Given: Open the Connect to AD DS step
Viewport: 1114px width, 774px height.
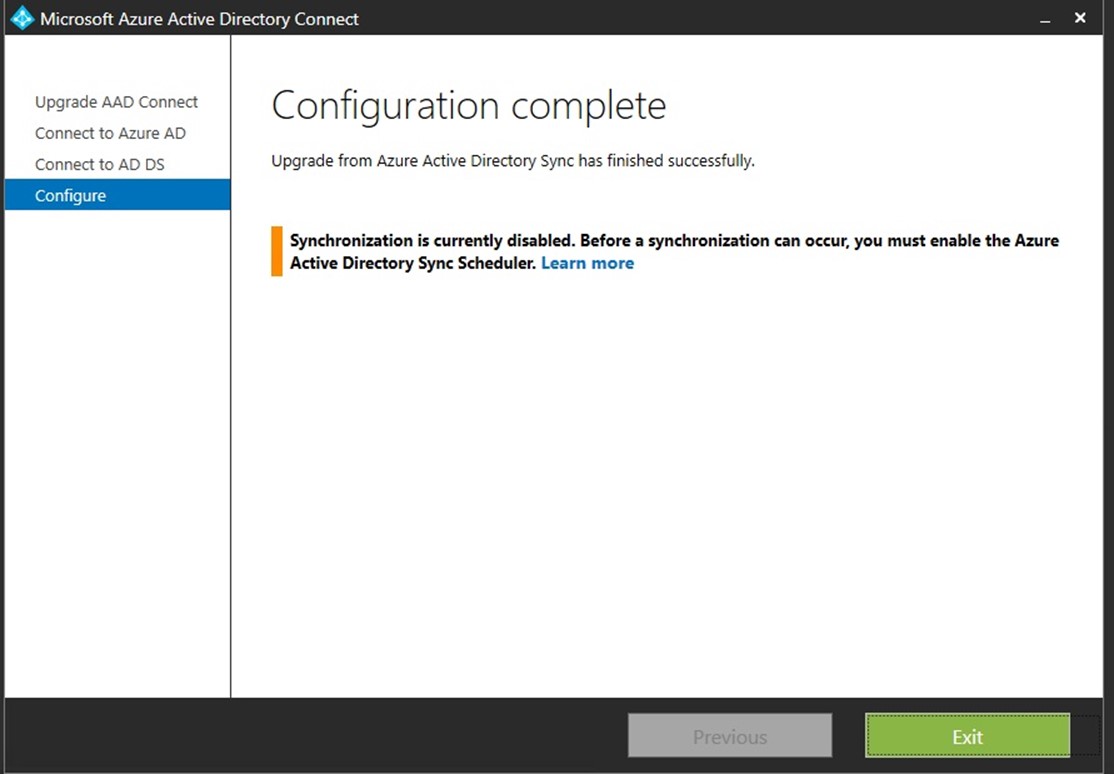Looking at the screenshot, I should click(99, 164).
